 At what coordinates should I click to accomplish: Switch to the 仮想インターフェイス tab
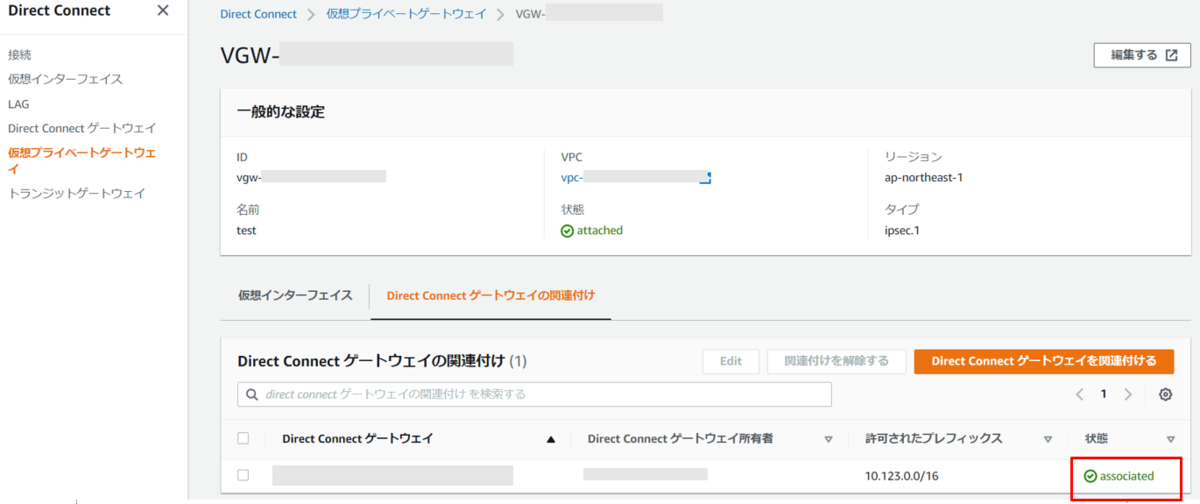pyautogui.click(x=295, y=296)
